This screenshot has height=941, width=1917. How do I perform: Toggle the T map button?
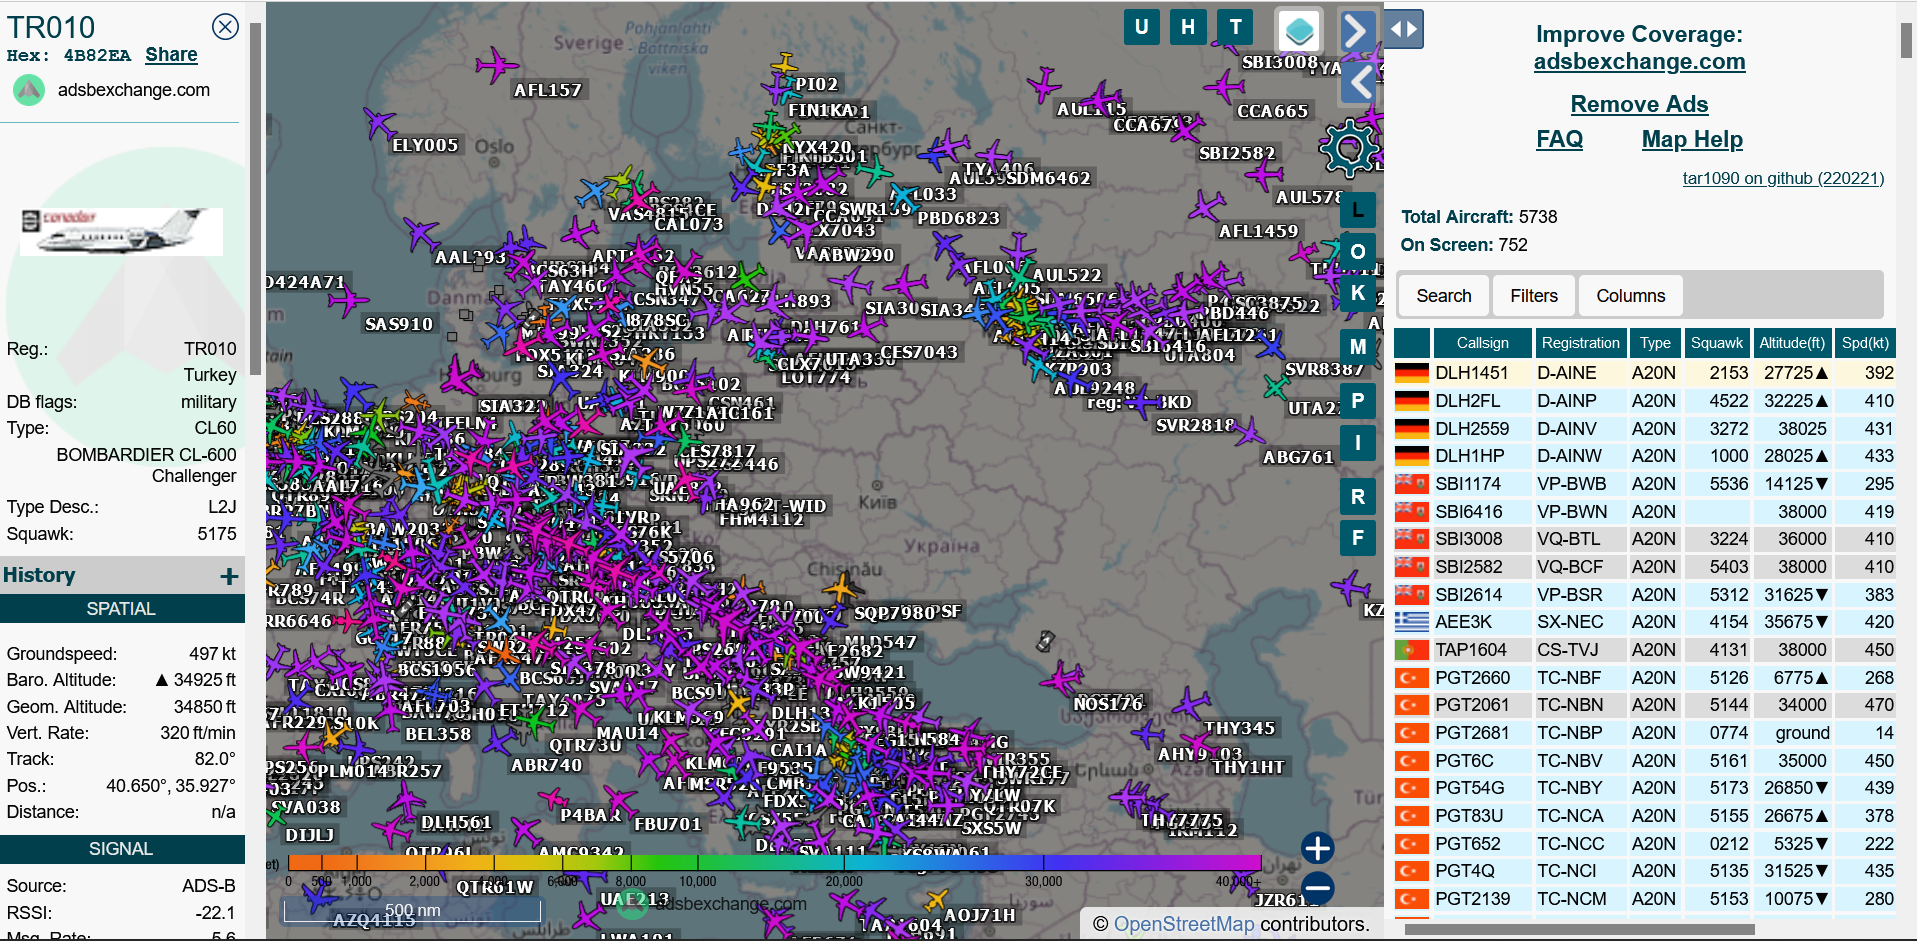[x=1236, y=27]
